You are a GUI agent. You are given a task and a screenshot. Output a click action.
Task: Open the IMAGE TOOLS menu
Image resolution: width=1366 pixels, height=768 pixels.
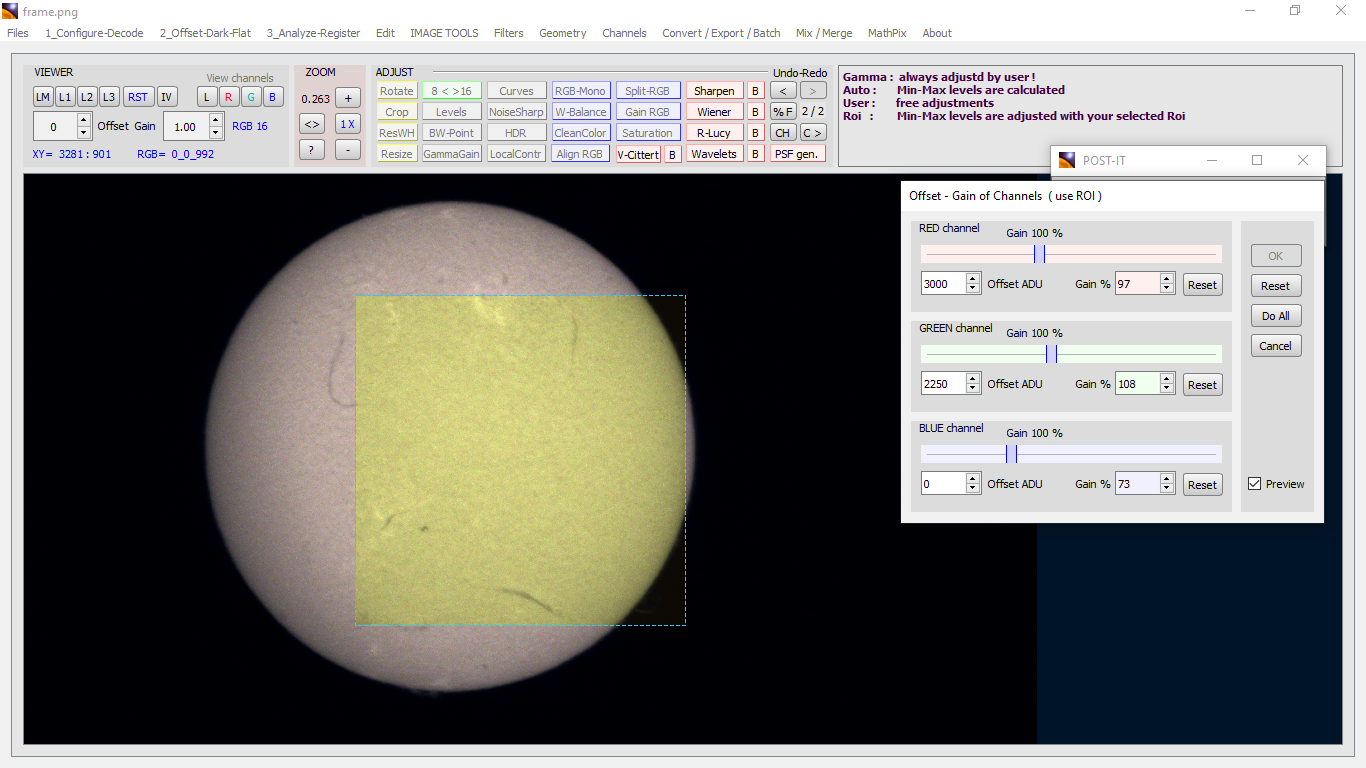444,33
